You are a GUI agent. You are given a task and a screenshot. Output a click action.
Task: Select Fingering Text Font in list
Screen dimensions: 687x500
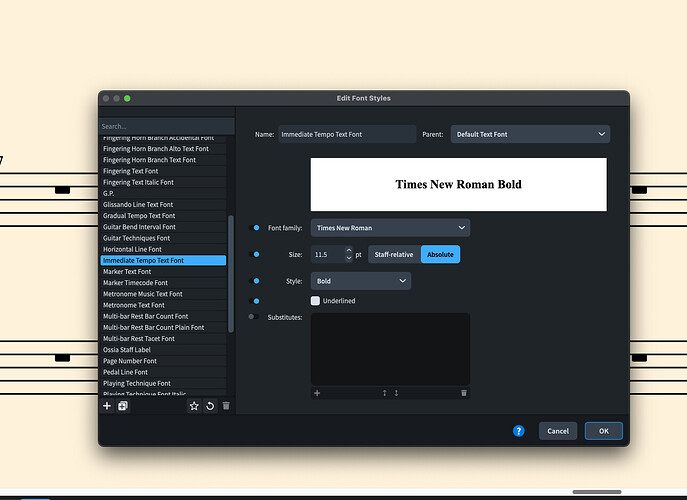[163, 171]
